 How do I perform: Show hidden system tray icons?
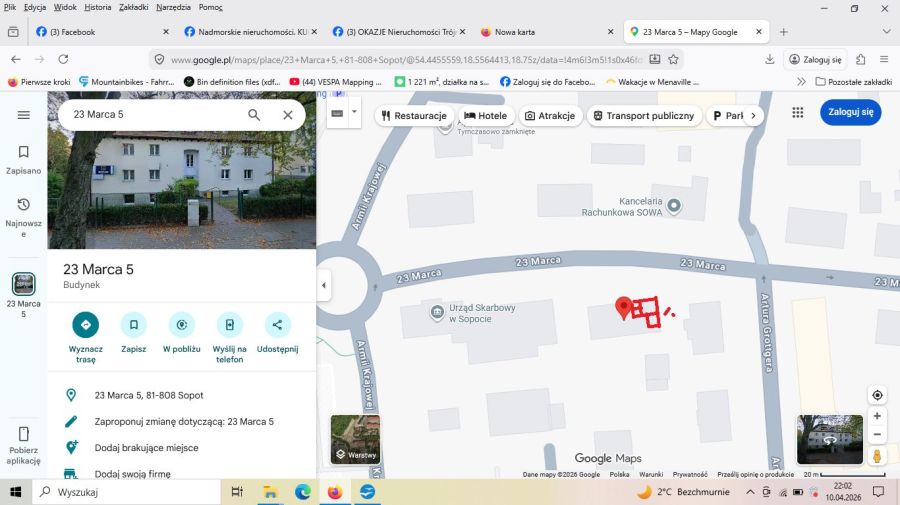[750, 492]
